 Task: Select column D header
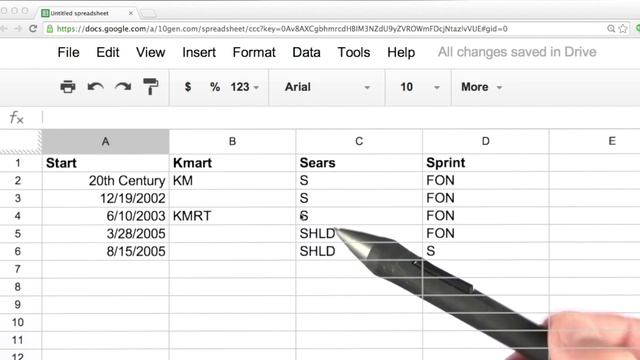point(486,142)
